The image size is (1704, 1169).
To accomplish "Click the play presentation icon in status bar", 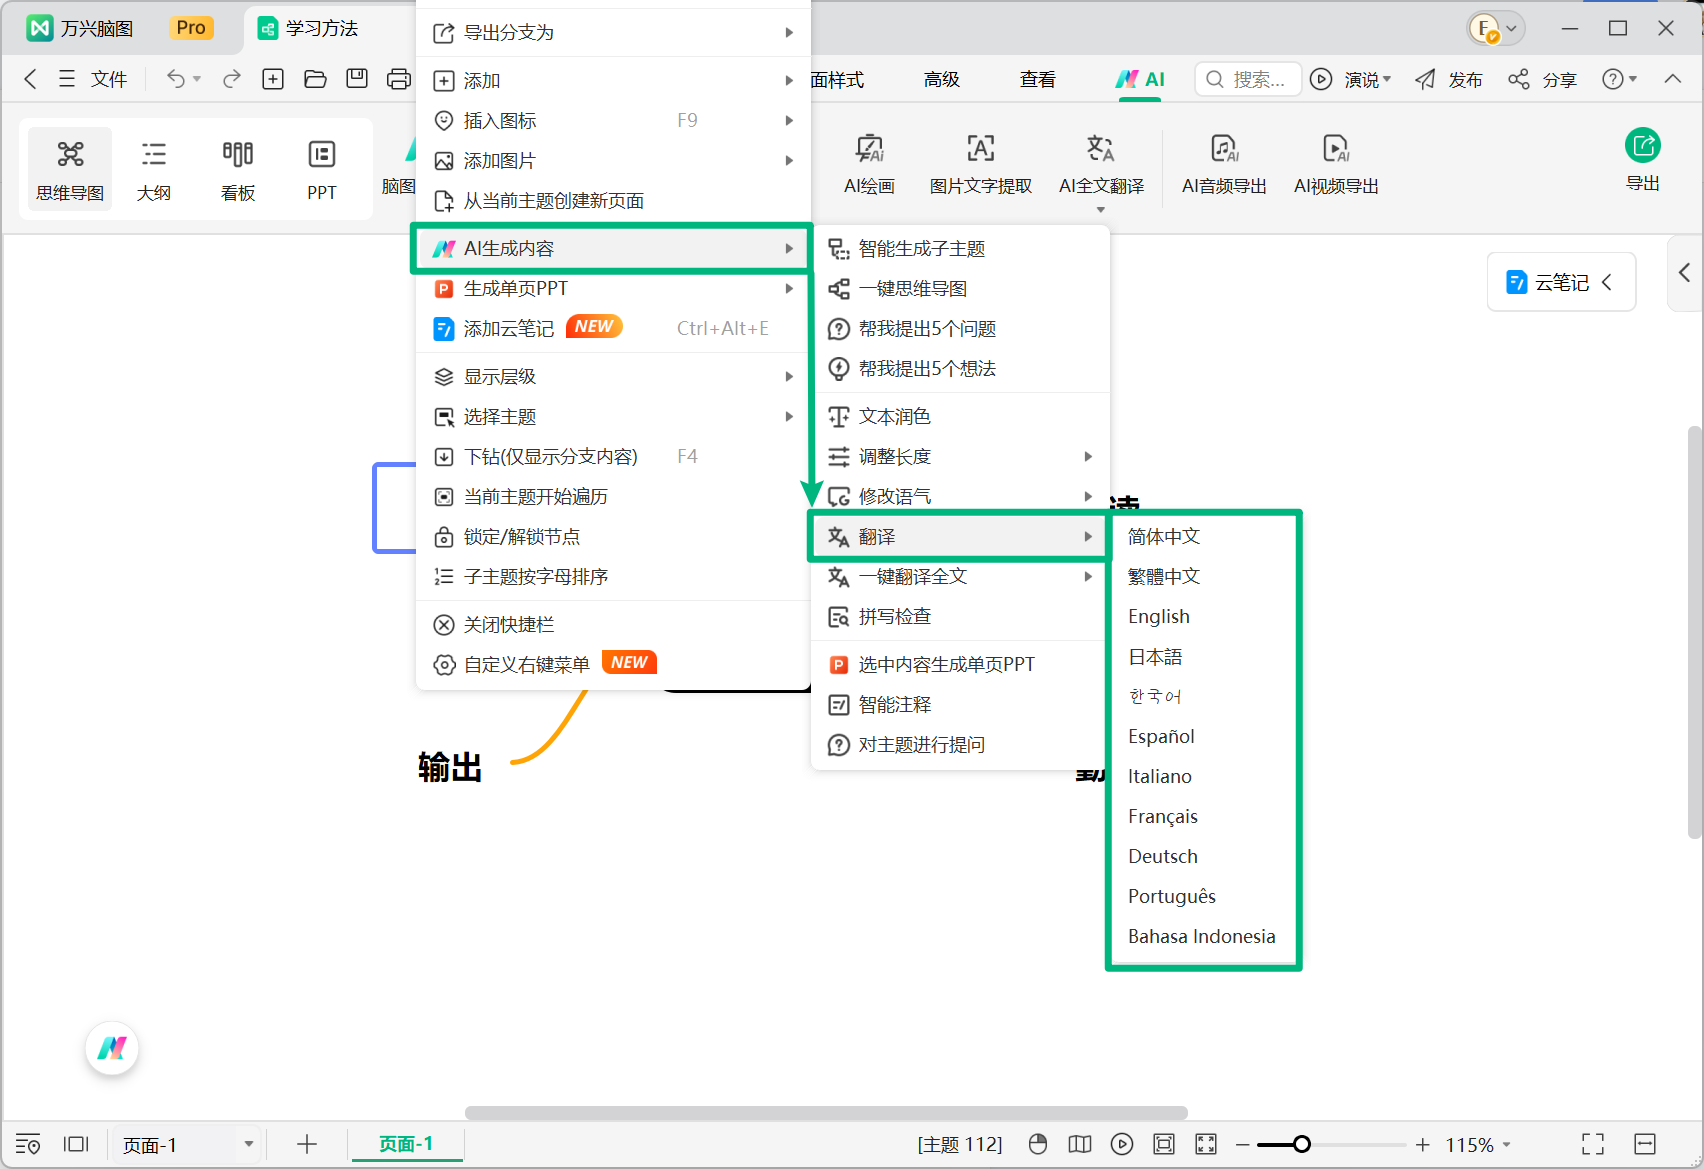I will point(1122,1144).
